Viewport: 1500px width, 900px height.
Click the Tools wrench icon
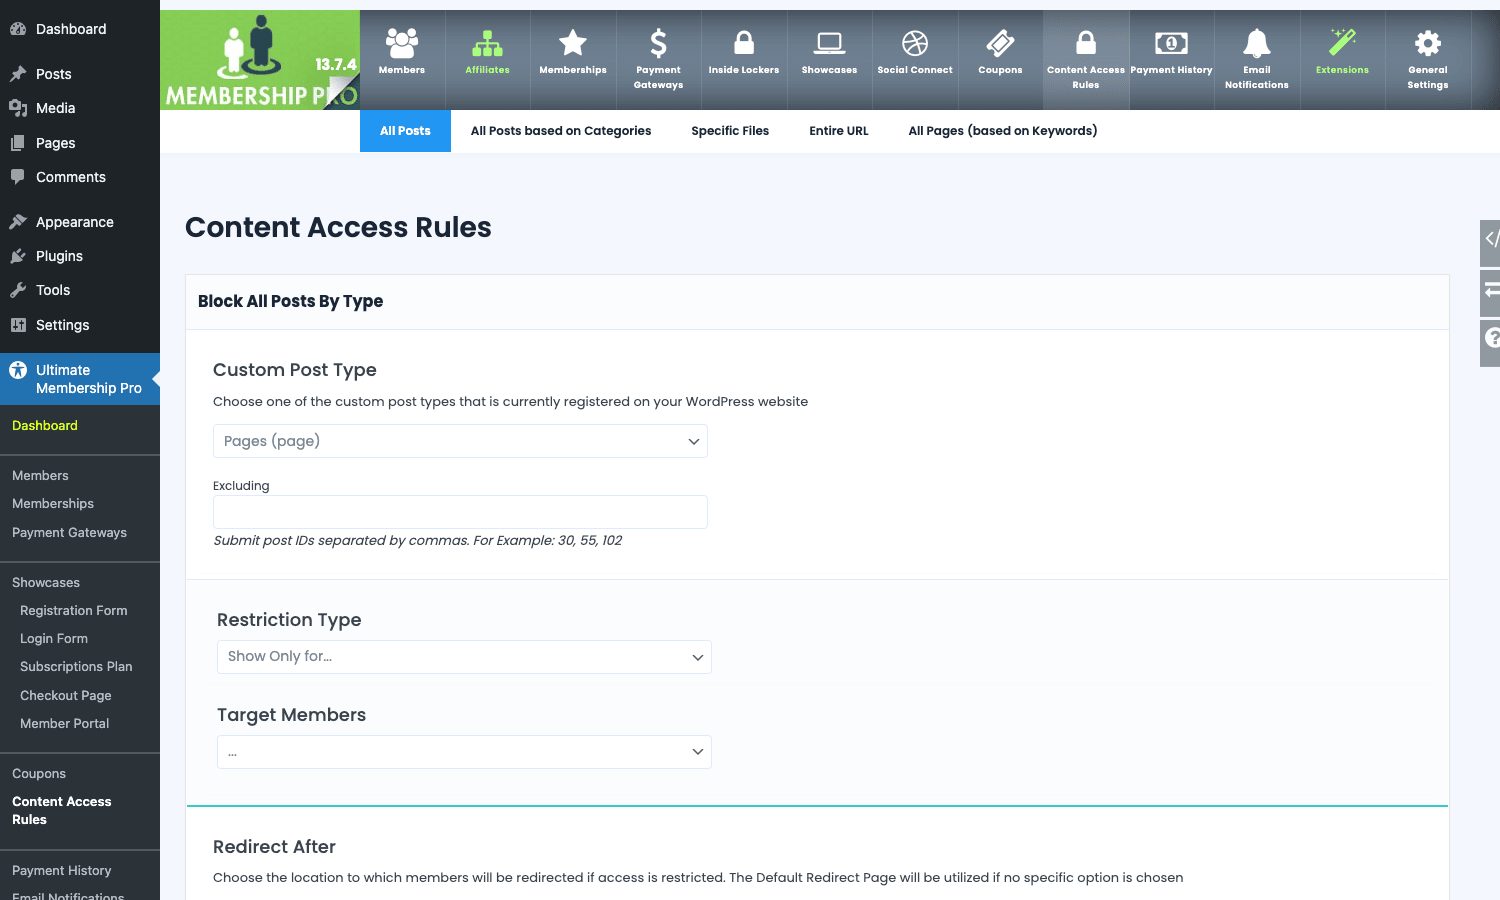tap(18, 290)
